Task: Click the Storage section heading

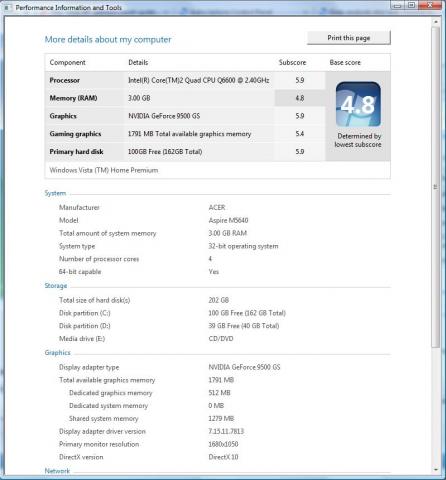Action: pyautogui.click(x=56, y=286)
